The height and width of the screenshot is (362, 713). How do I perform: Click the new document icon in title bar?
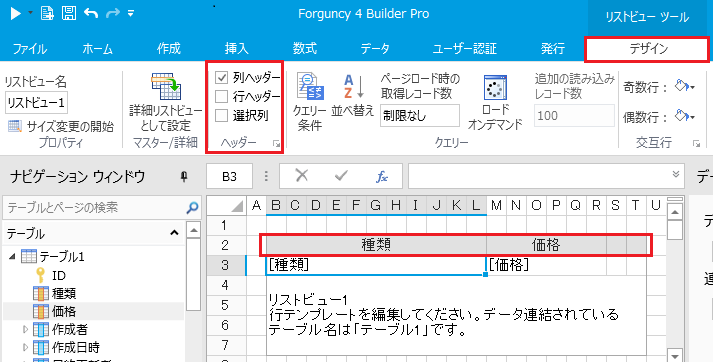[x=47, y=13]
